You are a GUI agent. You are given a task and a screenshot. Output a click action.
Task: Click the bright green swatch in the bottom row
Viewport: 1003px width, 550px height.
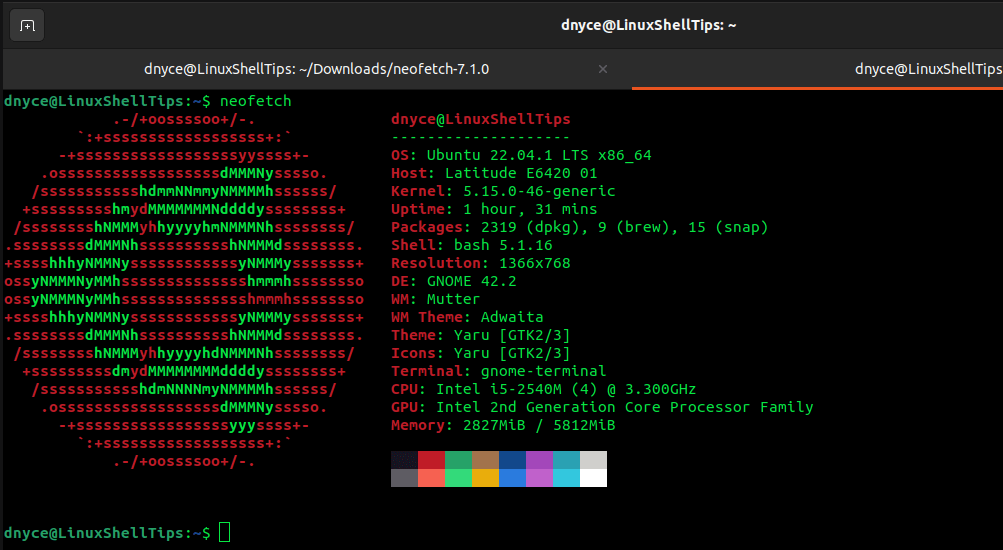[x=458, y=478]
